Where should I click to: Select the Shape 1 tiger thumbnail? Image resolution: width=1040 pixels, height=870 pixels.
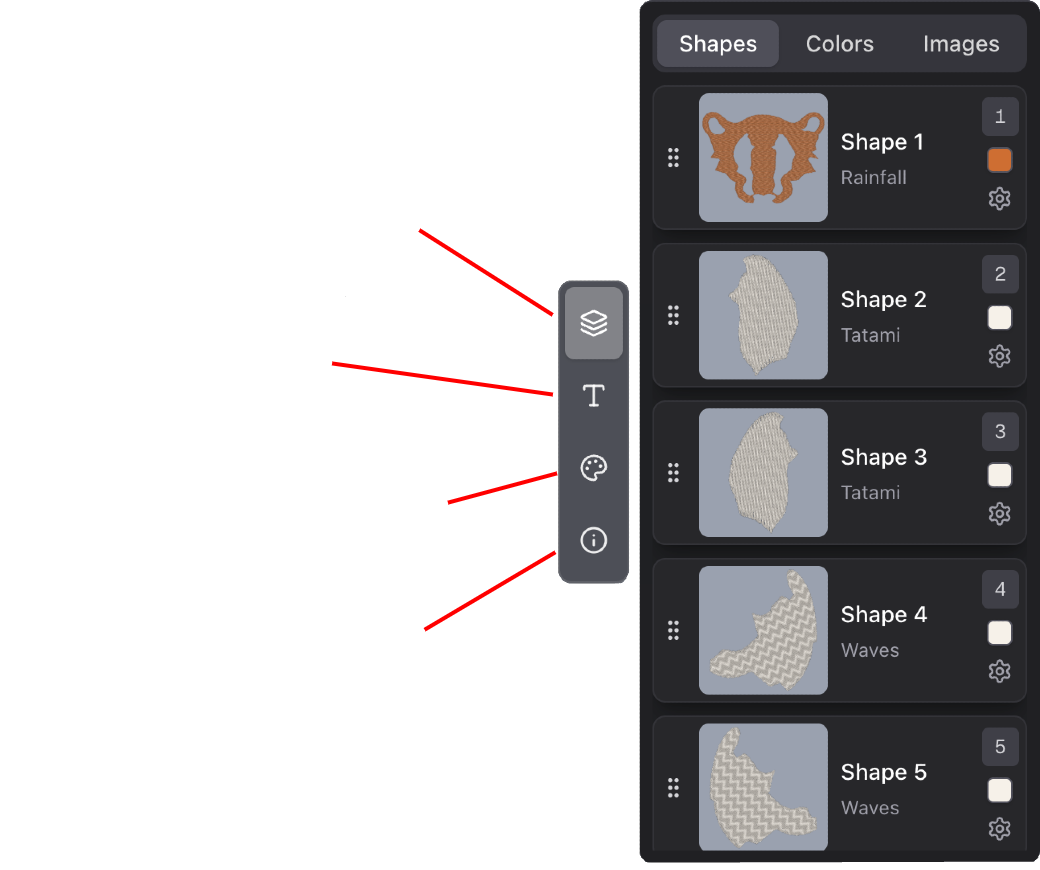coord(763,157)
